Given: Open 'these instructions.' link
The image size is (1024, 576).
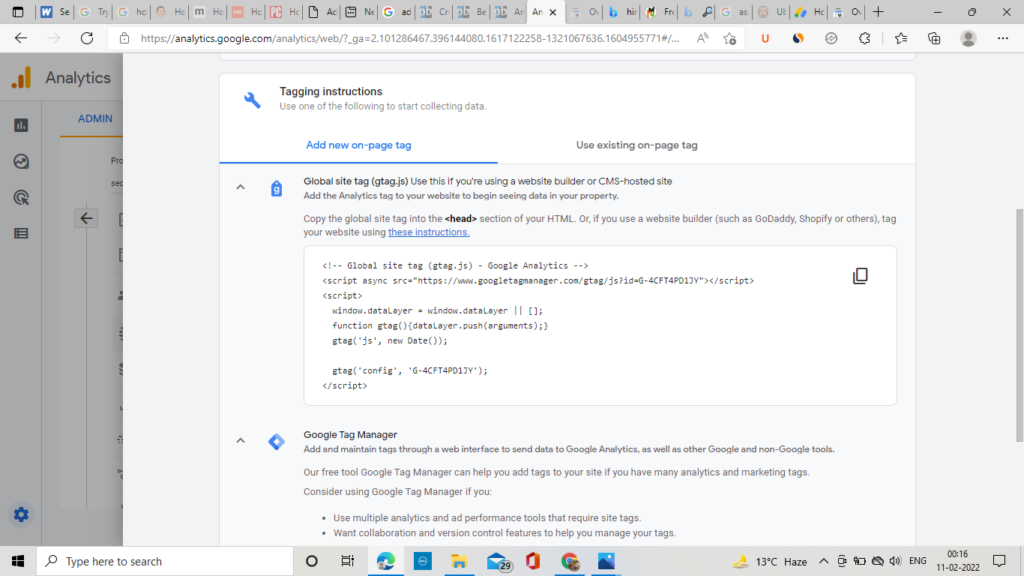Looking at the screenshot, I should pos(428,232).
